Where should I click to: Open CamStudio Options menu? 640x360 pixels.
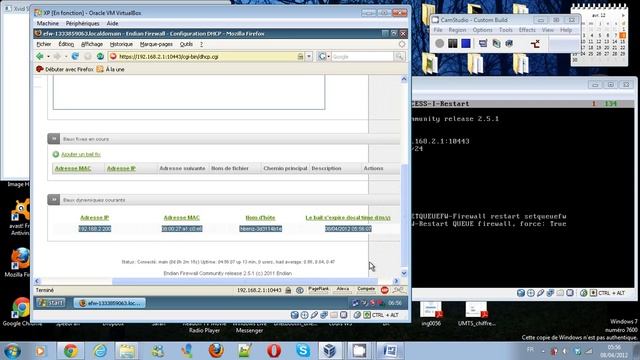(x=482, y=30)
